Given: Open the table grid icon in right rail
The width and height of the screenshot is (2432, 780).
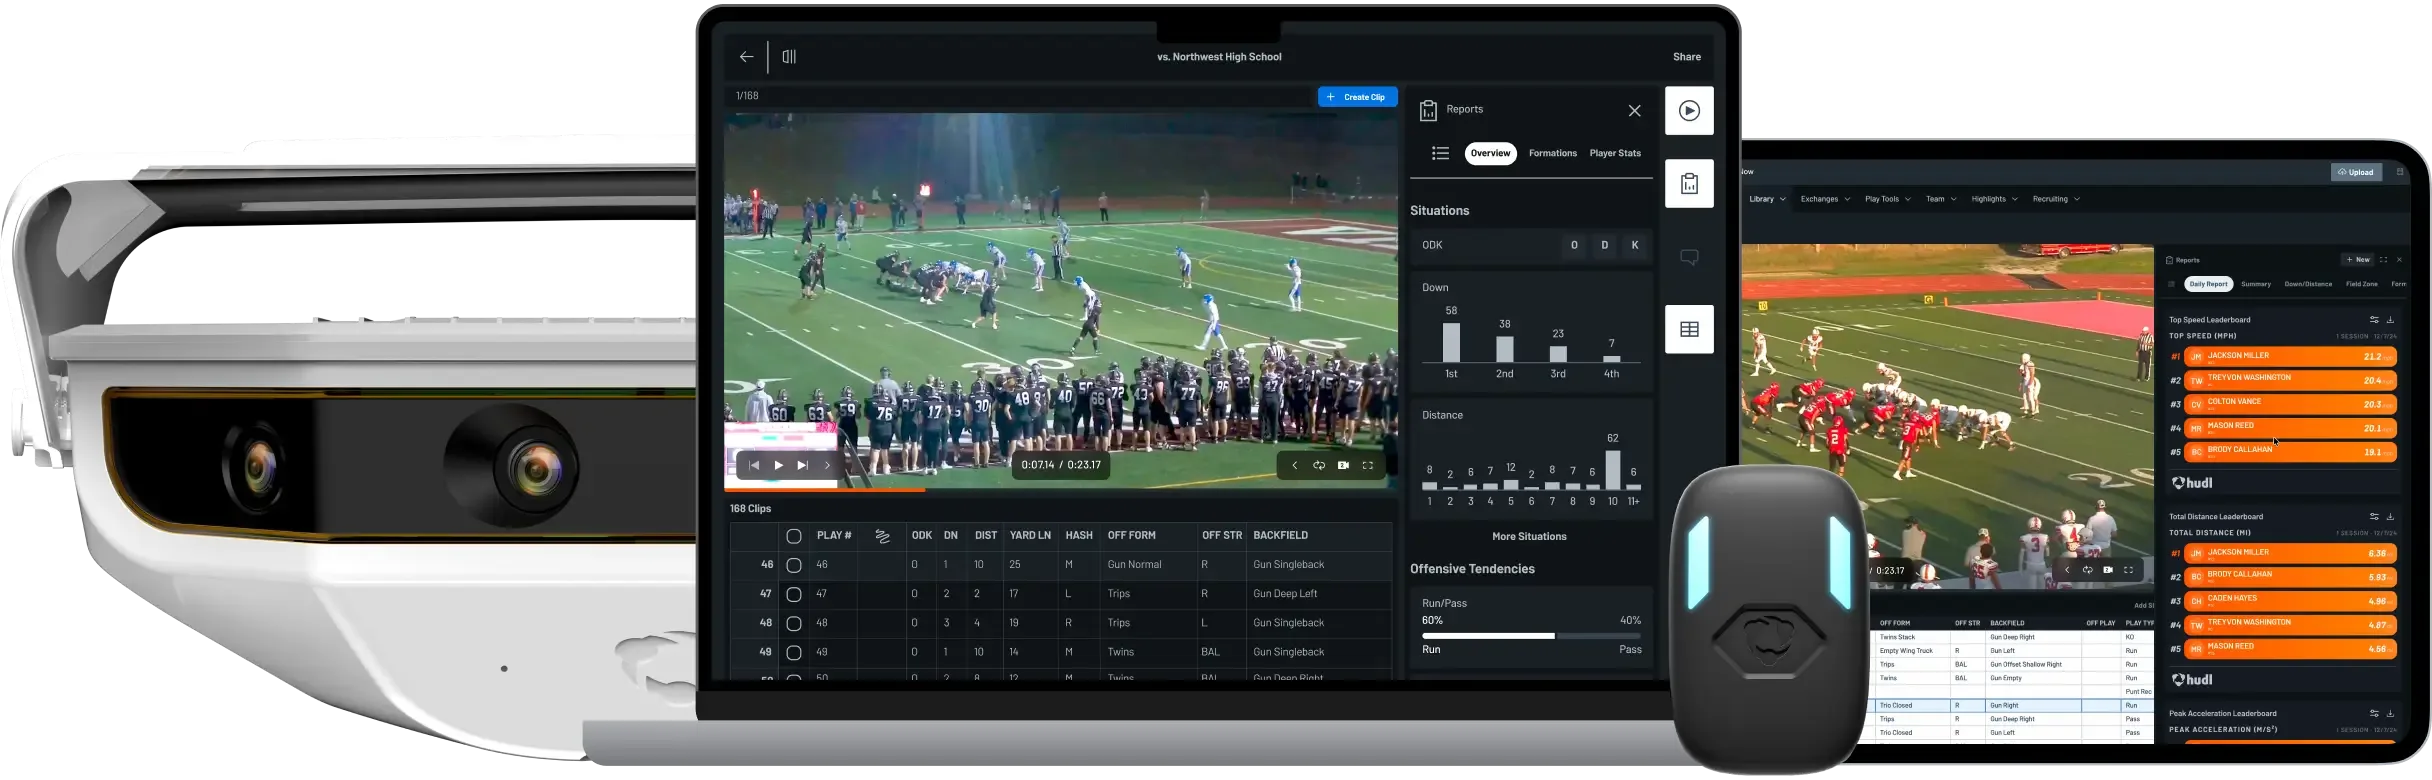Looking at the screenshot, I should click(1689, 329).
